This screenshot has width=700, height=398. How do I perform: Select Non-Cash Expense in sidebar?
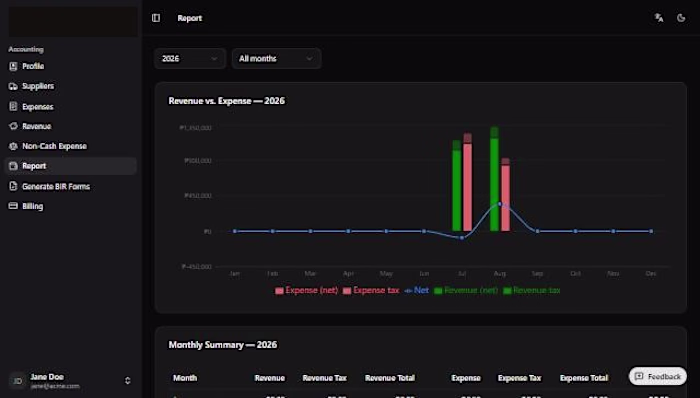(71, 146)
